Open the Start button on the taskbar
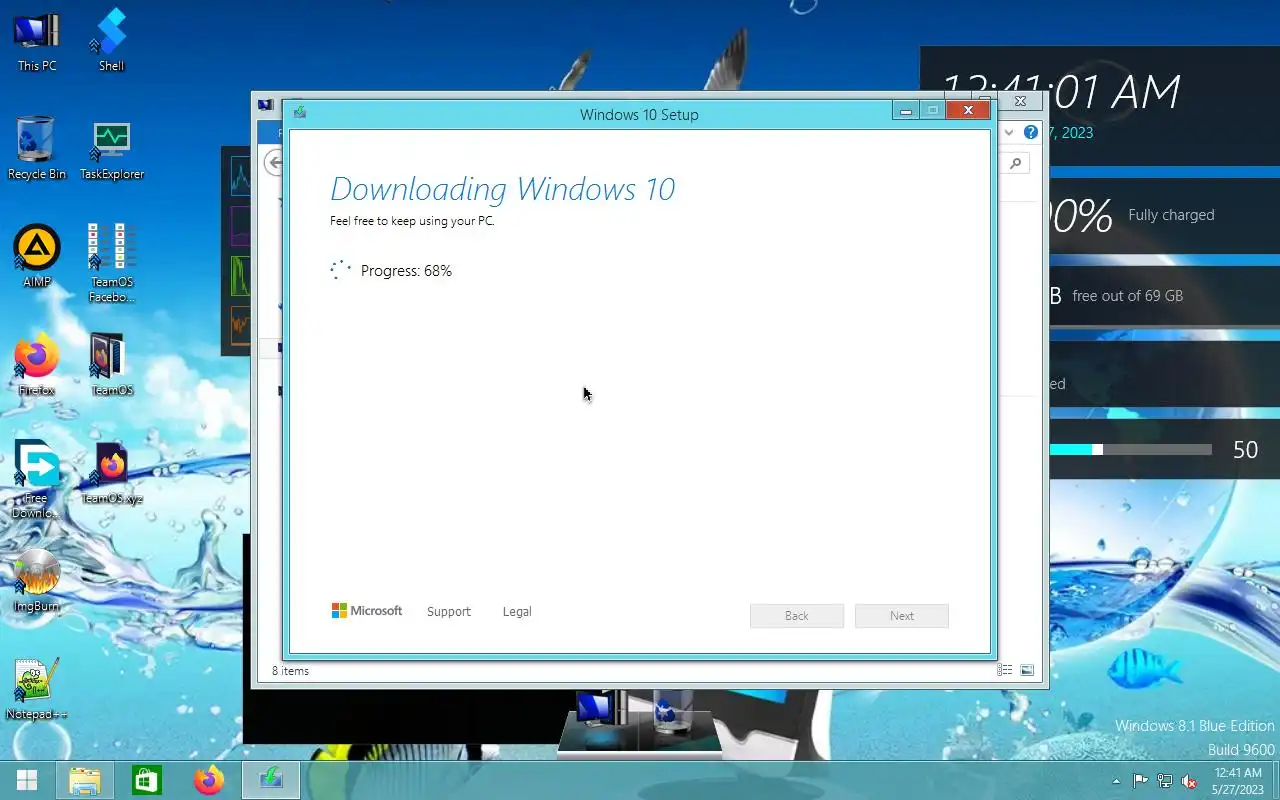The width and height of the screenshot is (1280, 800). 27,780
